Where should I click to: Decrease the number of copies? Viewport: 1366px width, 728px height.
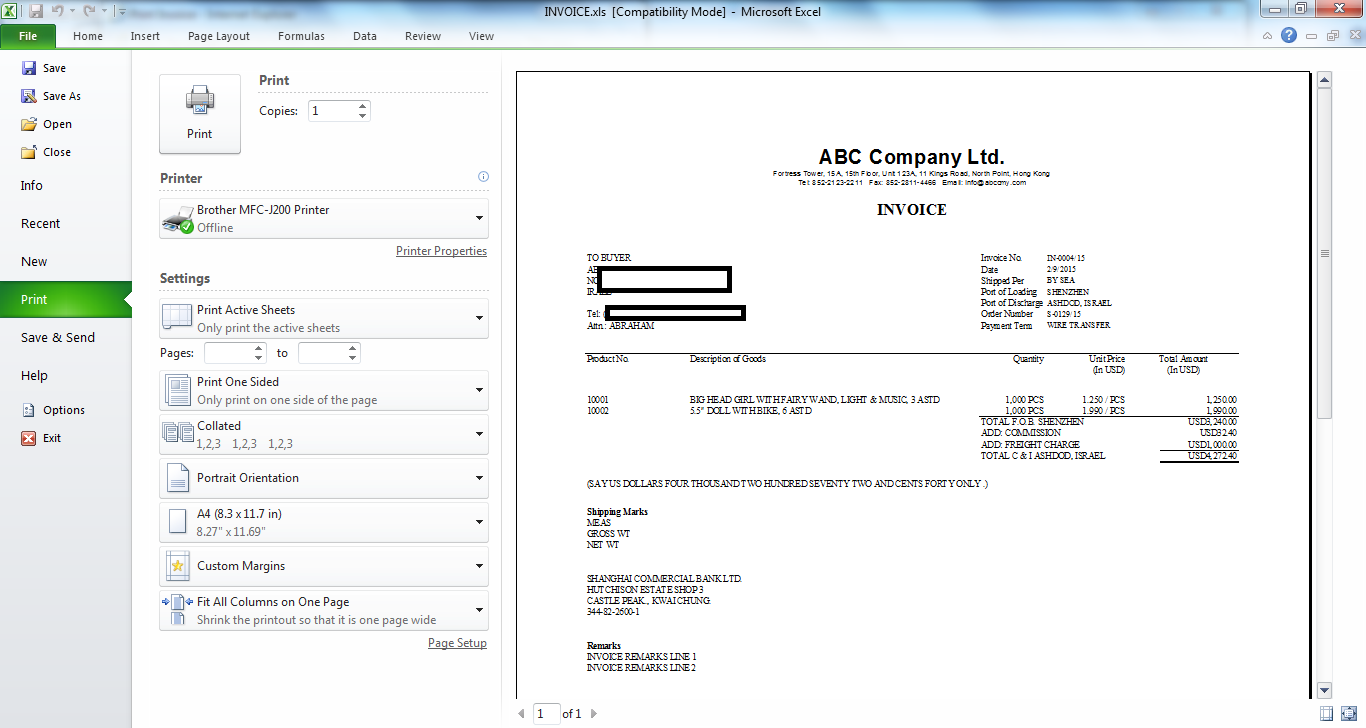coord(363,116)
